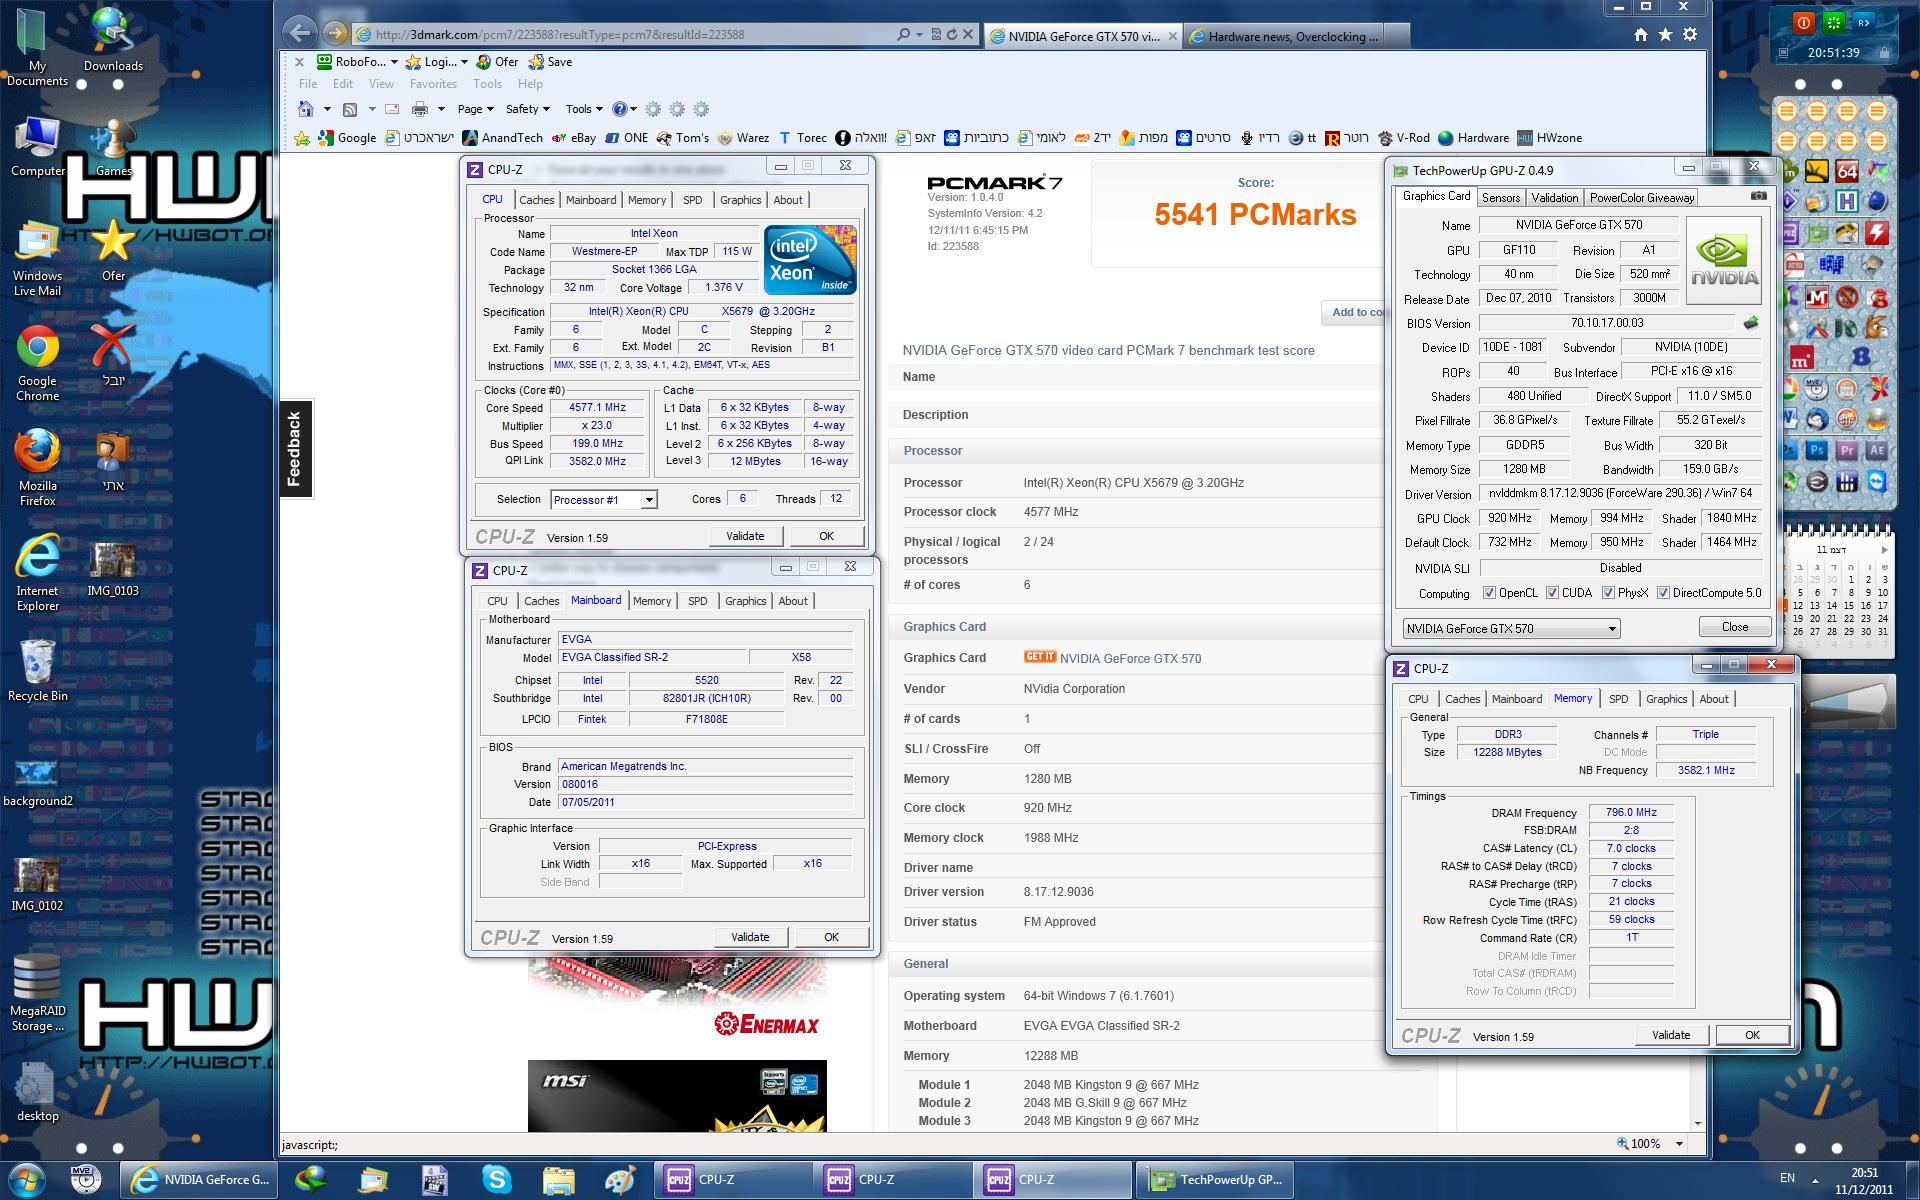Launch Photoshop from the sidebar dock
This screenshot has width=1920, height=1200.
(x=1817, y=451)
